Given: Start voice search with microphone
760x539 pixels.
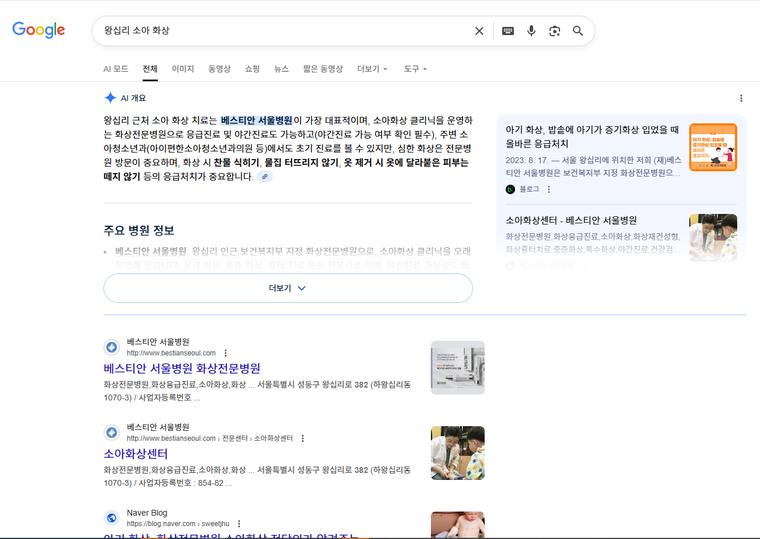Looking at the screenshot, I should coord(531,31).
